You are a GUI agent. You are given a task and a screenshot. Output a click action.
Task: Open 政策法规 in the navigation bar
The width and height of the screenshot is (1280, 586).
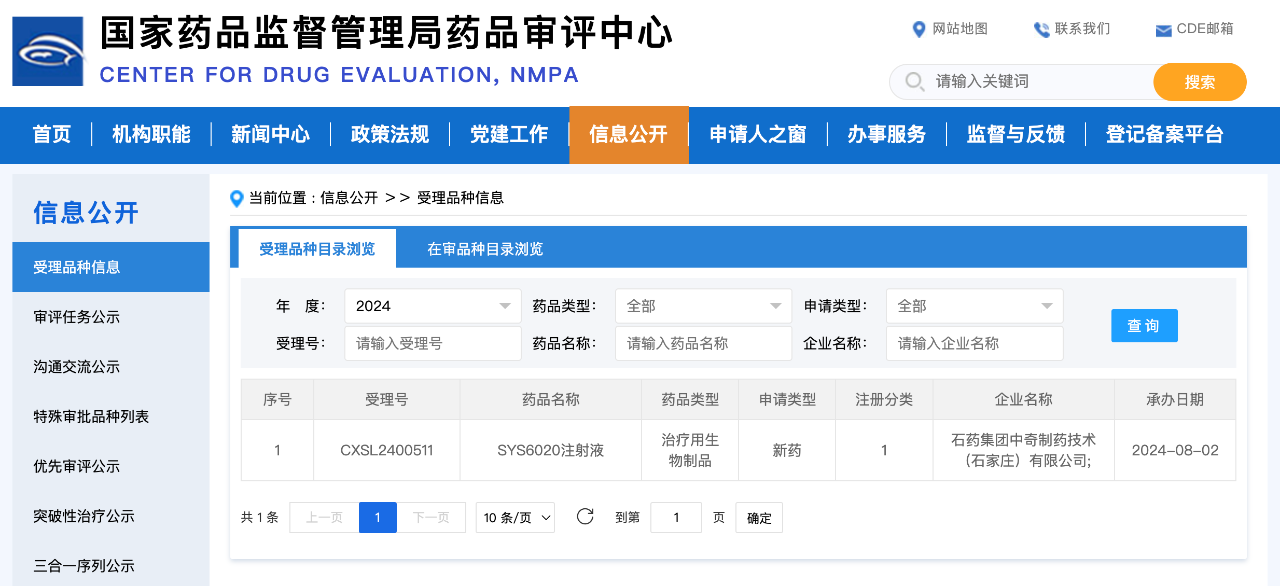click(x=389, y=134)
